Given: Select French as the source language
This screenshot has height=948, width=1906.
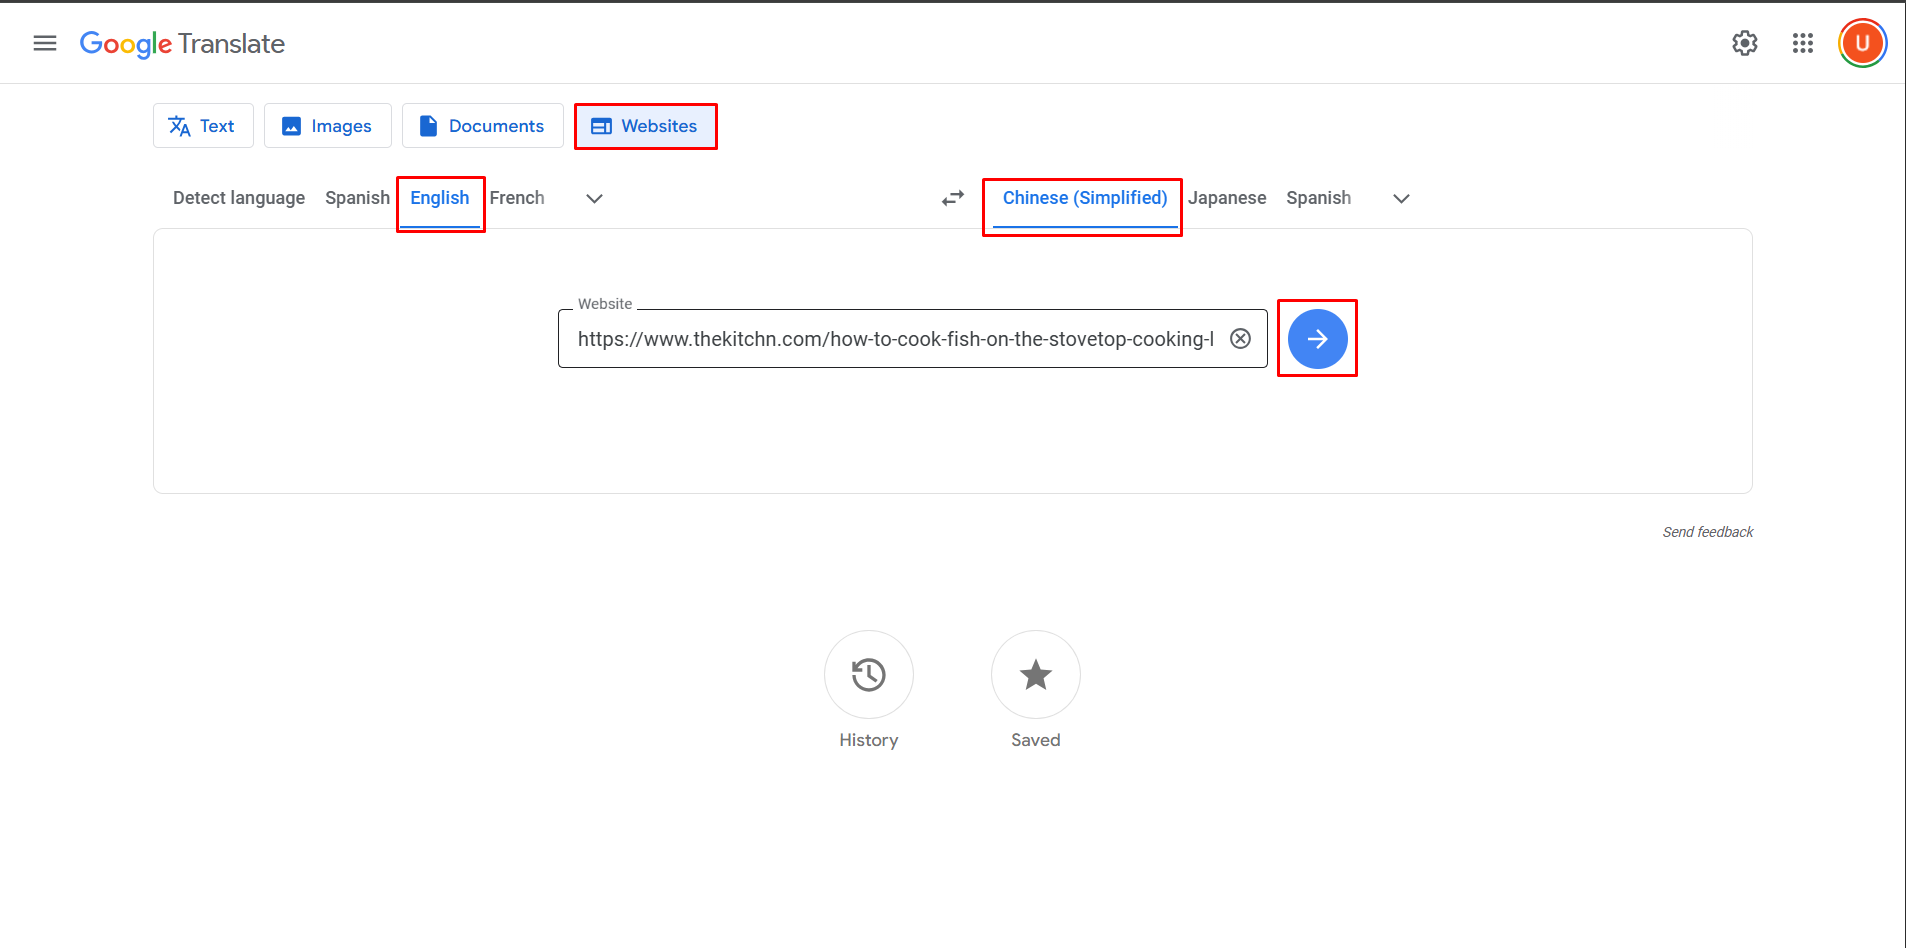Looking at the screenshot, I should [516, 197].
